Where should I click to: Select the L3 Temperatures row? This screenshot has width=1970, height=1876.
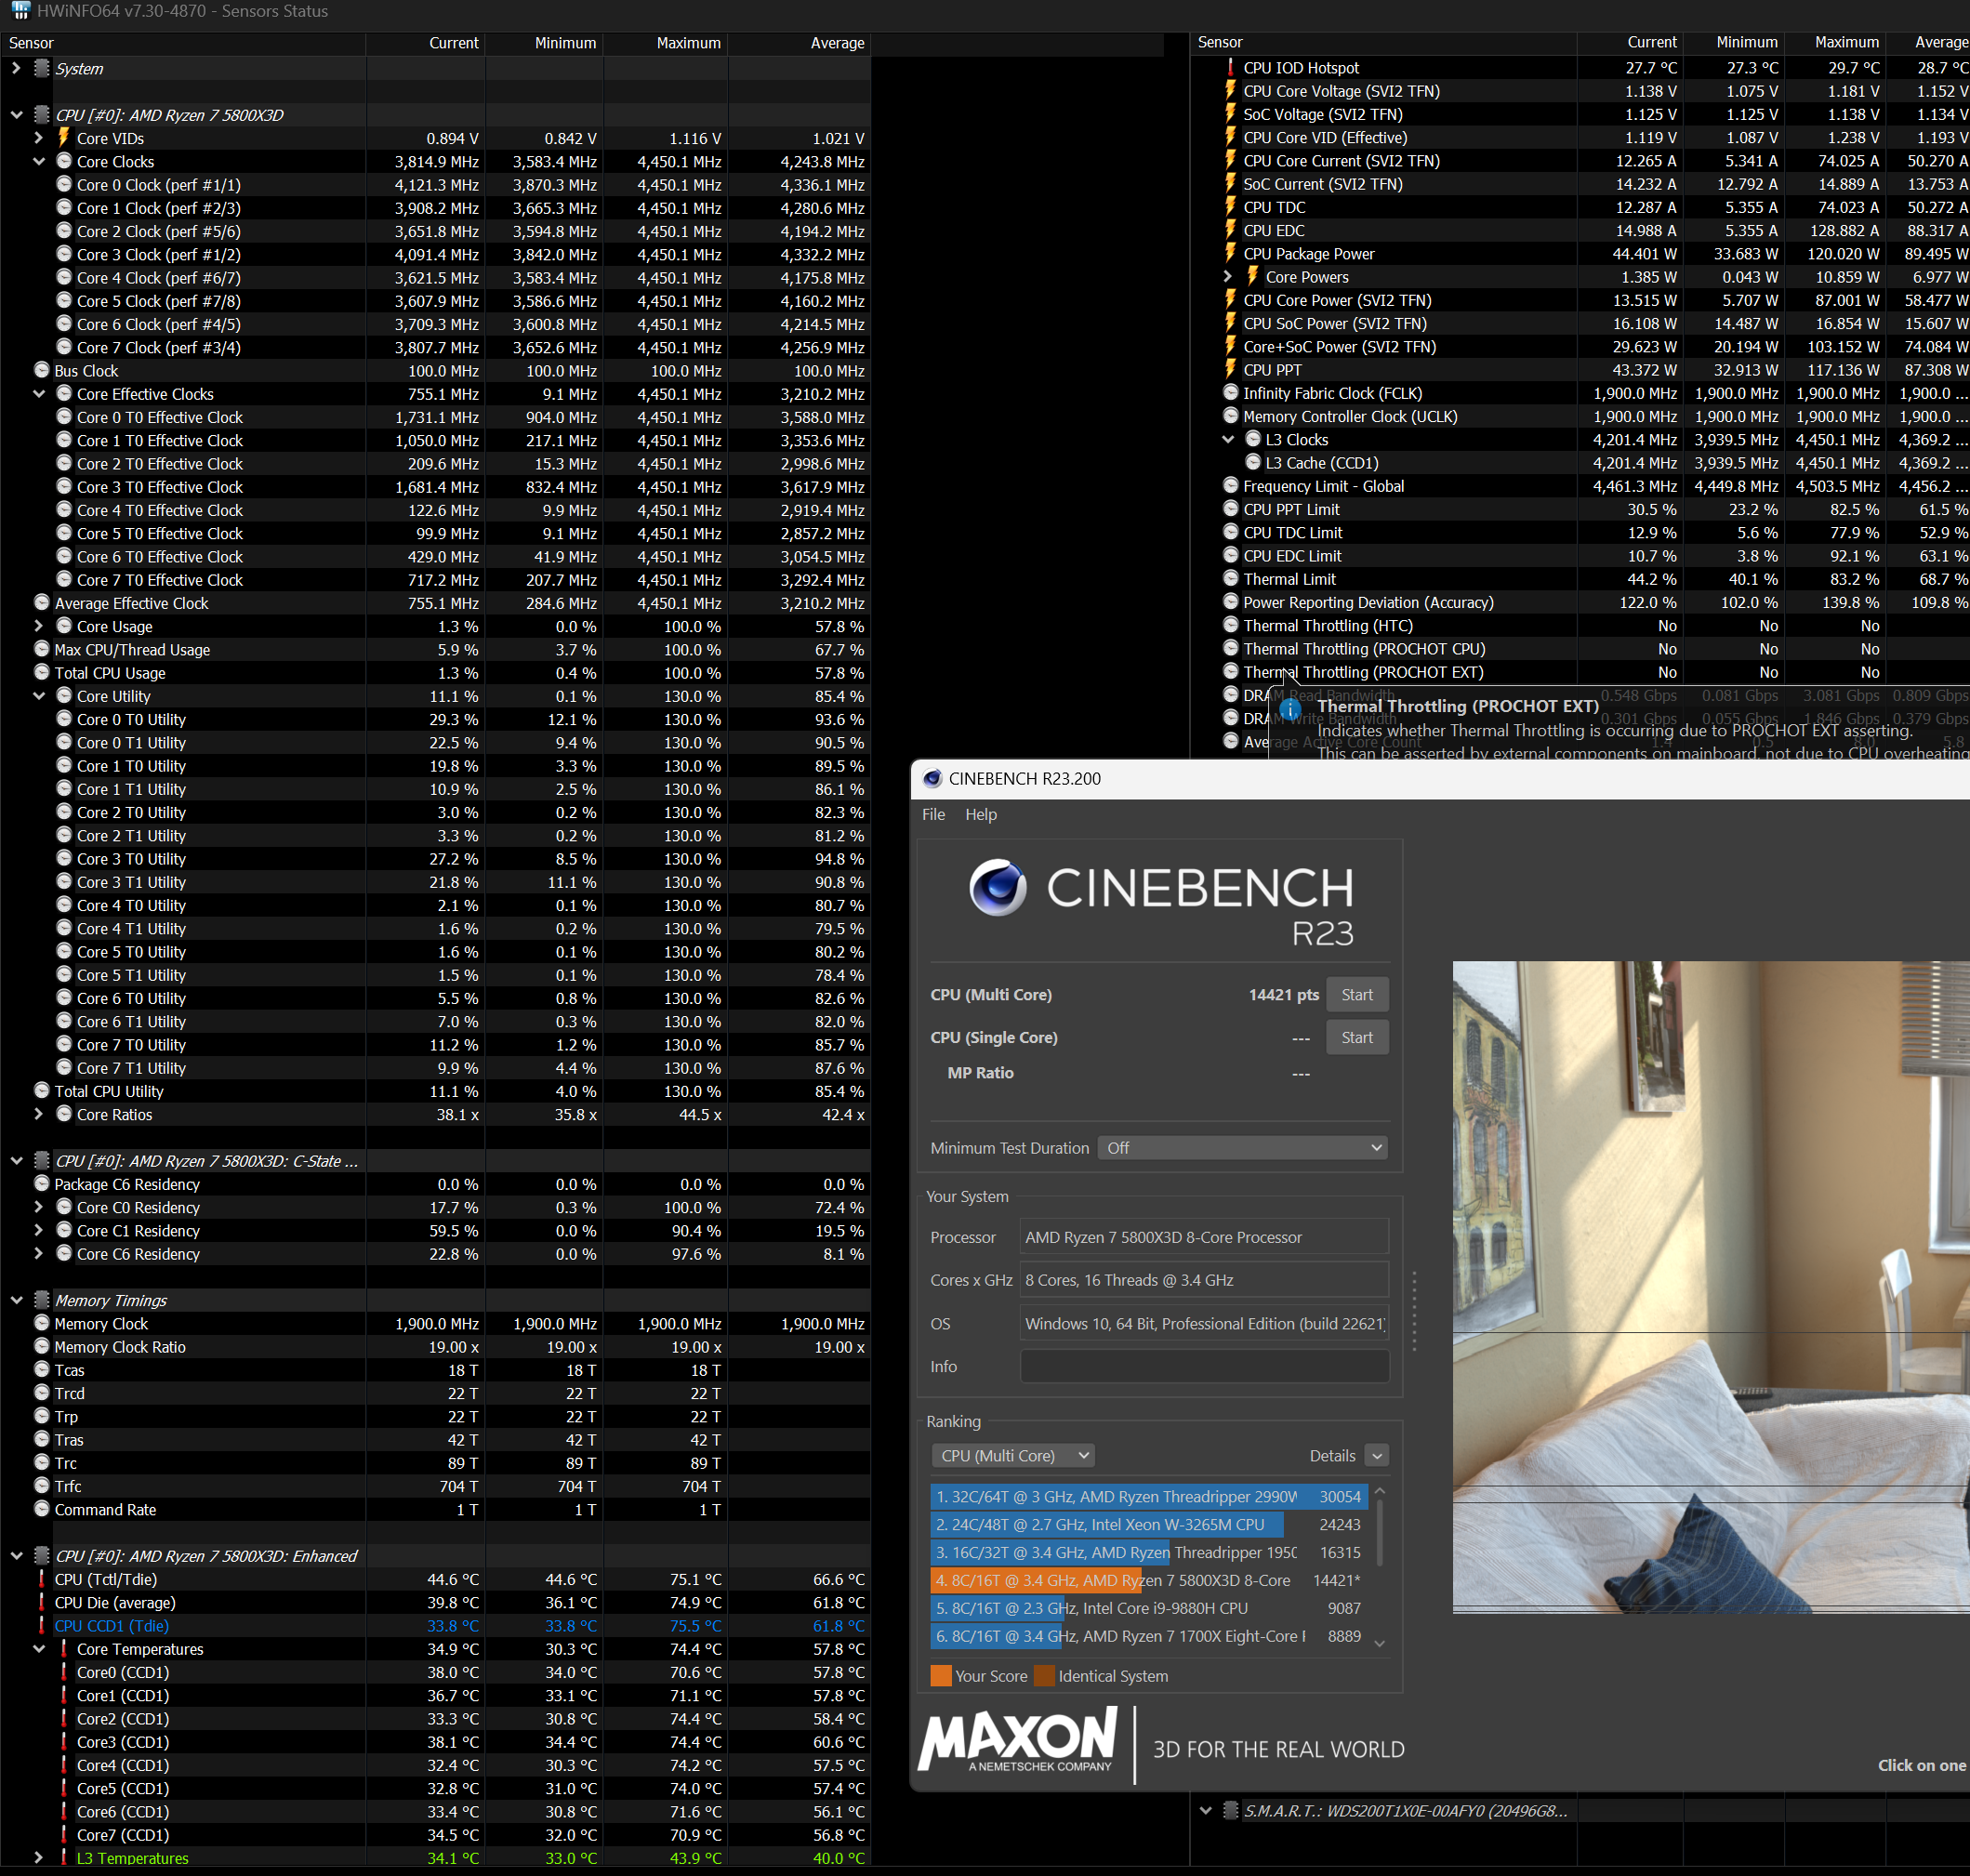click(x=435, y=1858)
